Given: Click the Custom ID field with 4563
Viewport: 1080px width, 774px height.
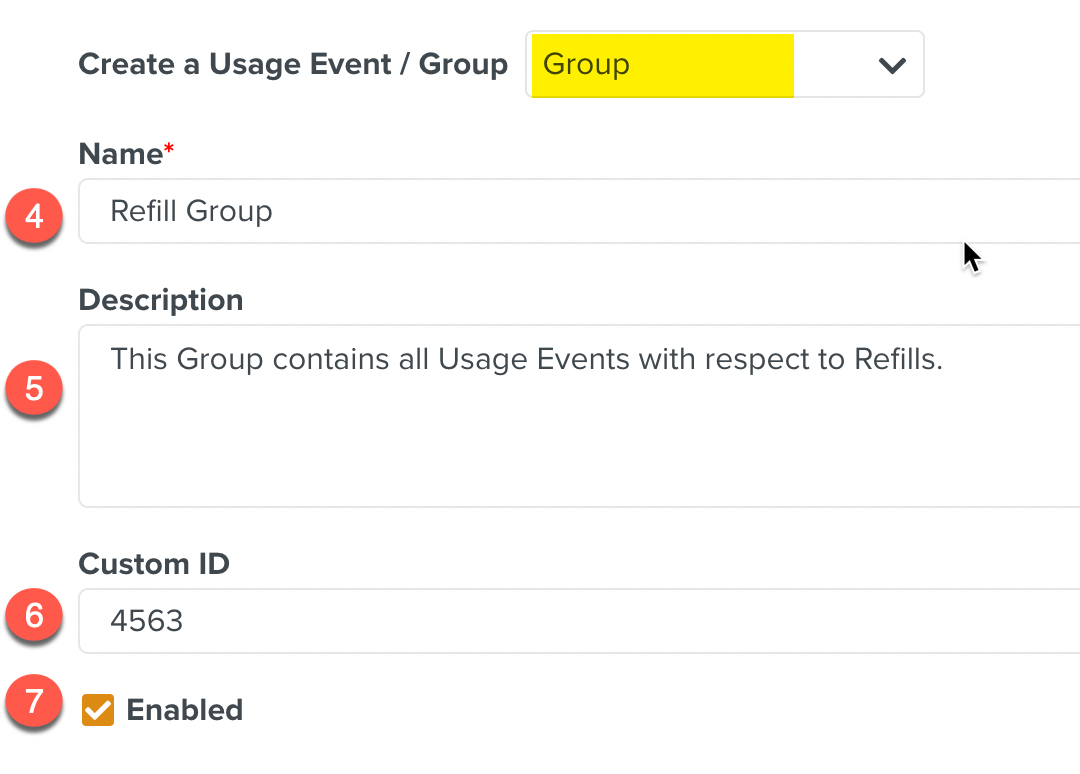Looking at the screenshot, I should point(579,620).
